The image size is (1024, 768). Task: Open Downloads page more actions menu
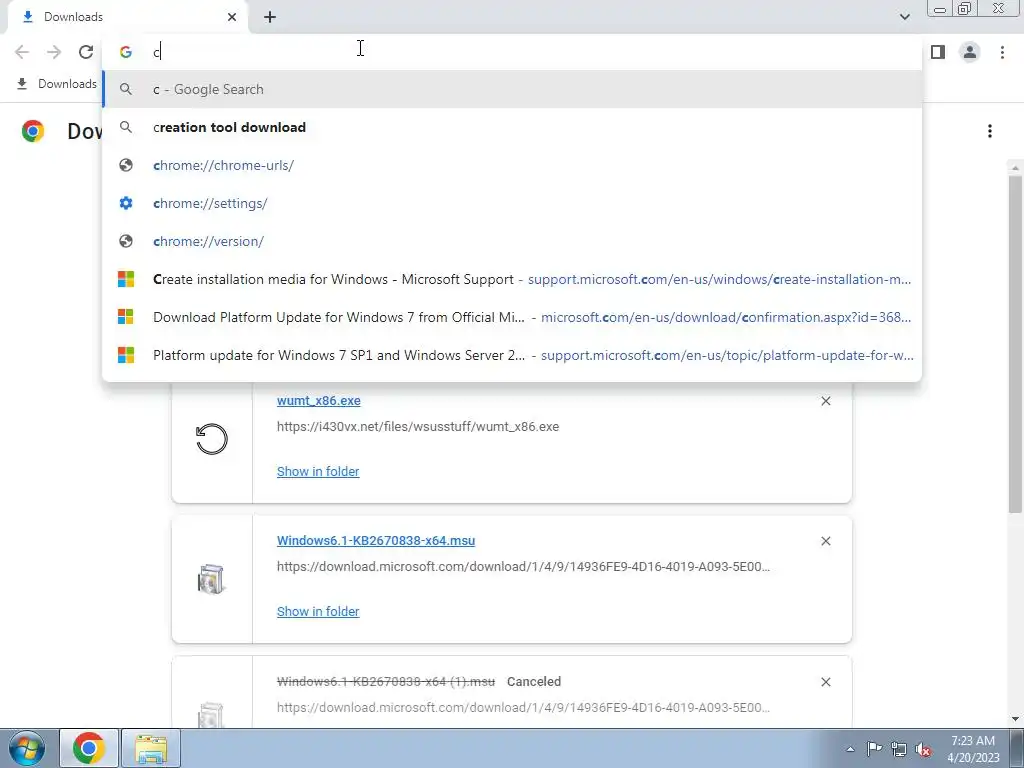(989, 131)
